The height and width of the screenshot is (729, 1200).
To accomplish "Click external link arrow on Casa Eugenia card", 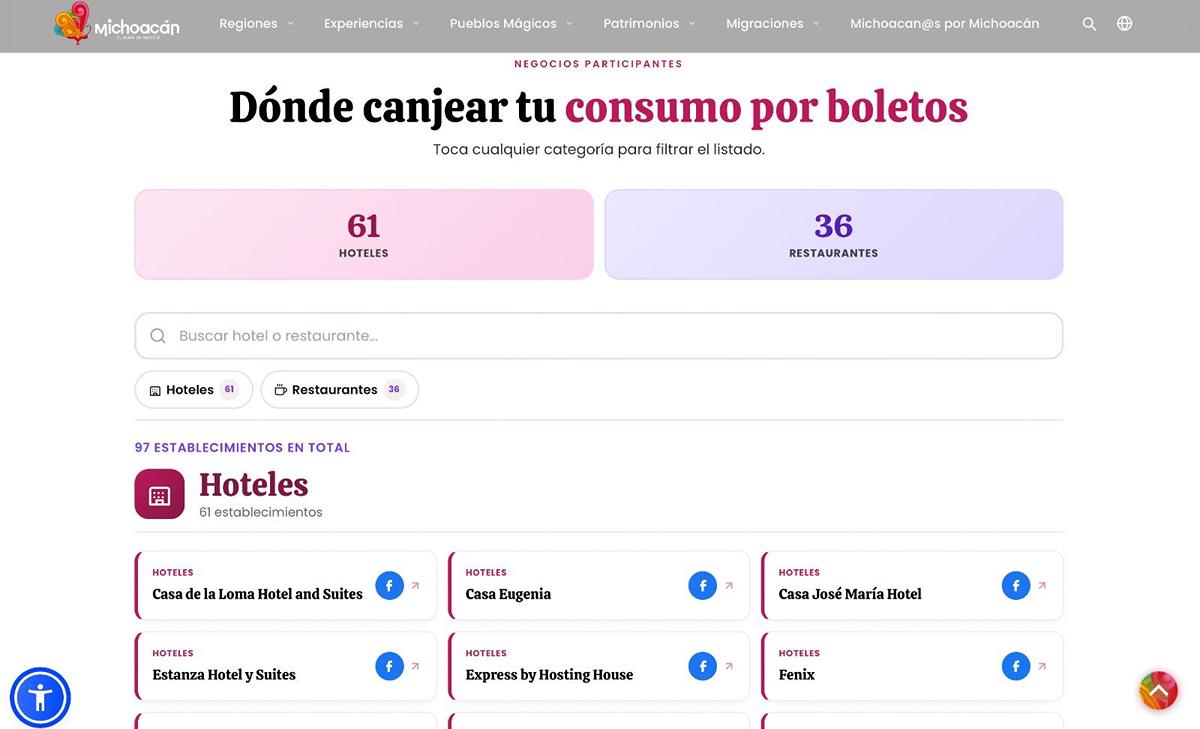I will (729, 586).
